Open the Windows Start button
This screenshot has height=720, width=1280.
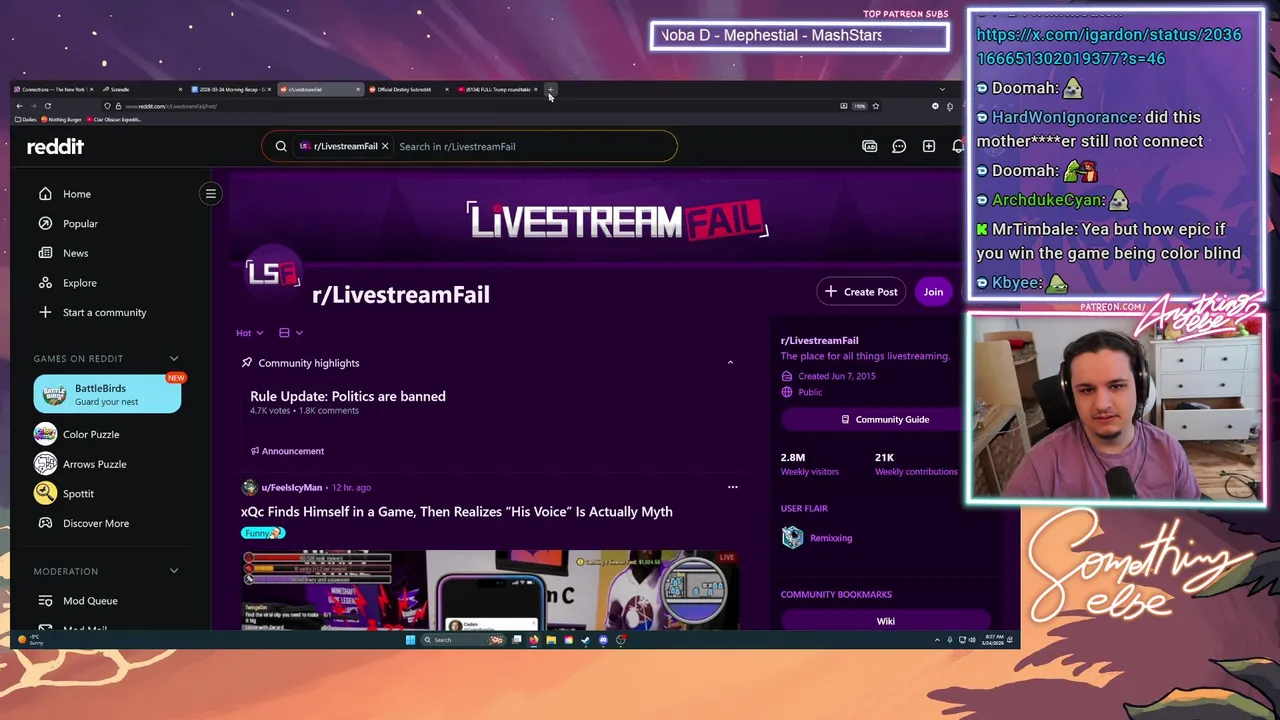pos(410,640)
